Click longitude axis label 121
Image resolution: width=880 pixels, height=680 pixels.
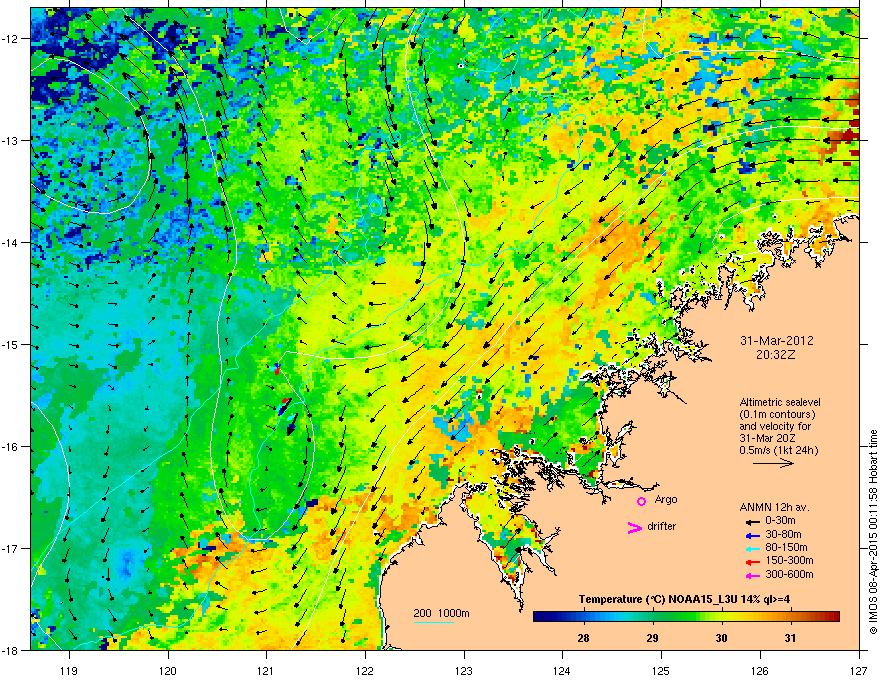coord(266,670)
